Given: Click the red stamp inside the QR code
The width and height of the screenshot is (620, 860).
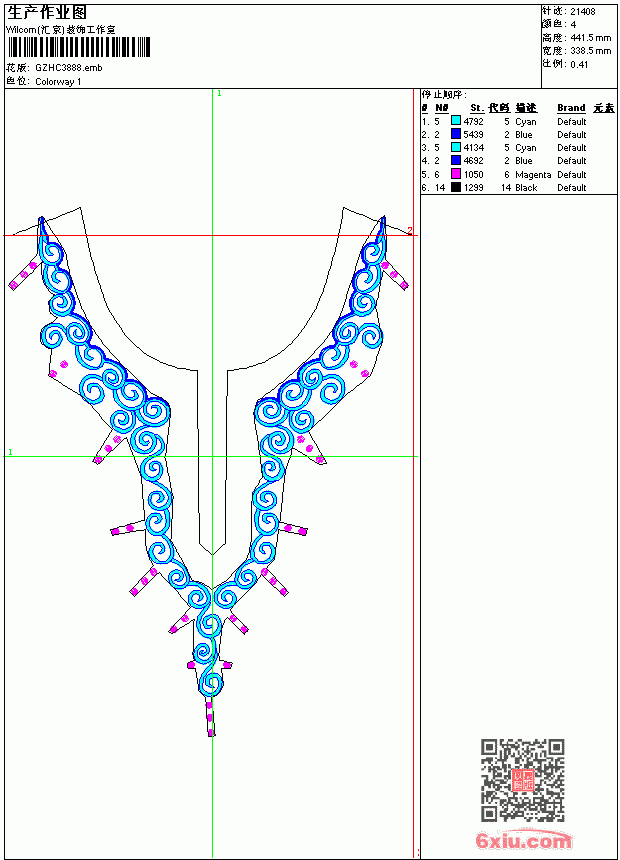Looking at the screenshot, I should (x=523, y=780).
